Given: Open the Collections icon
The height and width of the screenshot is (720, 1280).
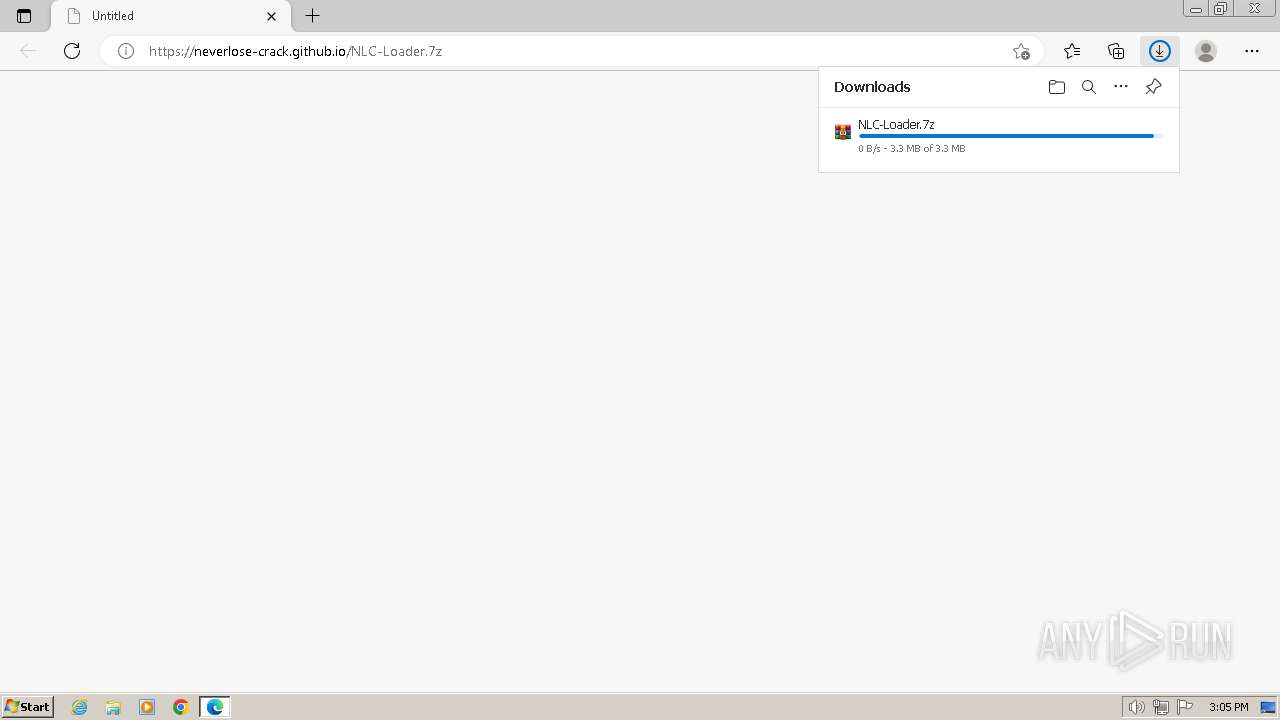Looking at the screenshot, I should tap(1116, 51).
